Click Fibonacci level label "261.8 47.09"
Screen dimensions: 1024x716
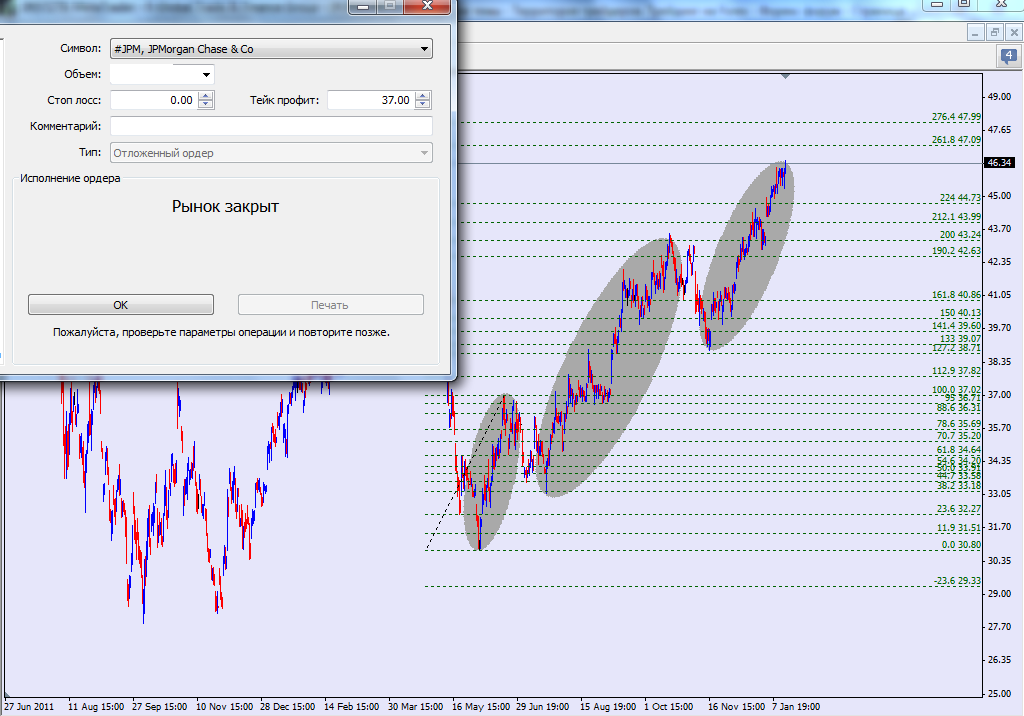tap(956, 139)
